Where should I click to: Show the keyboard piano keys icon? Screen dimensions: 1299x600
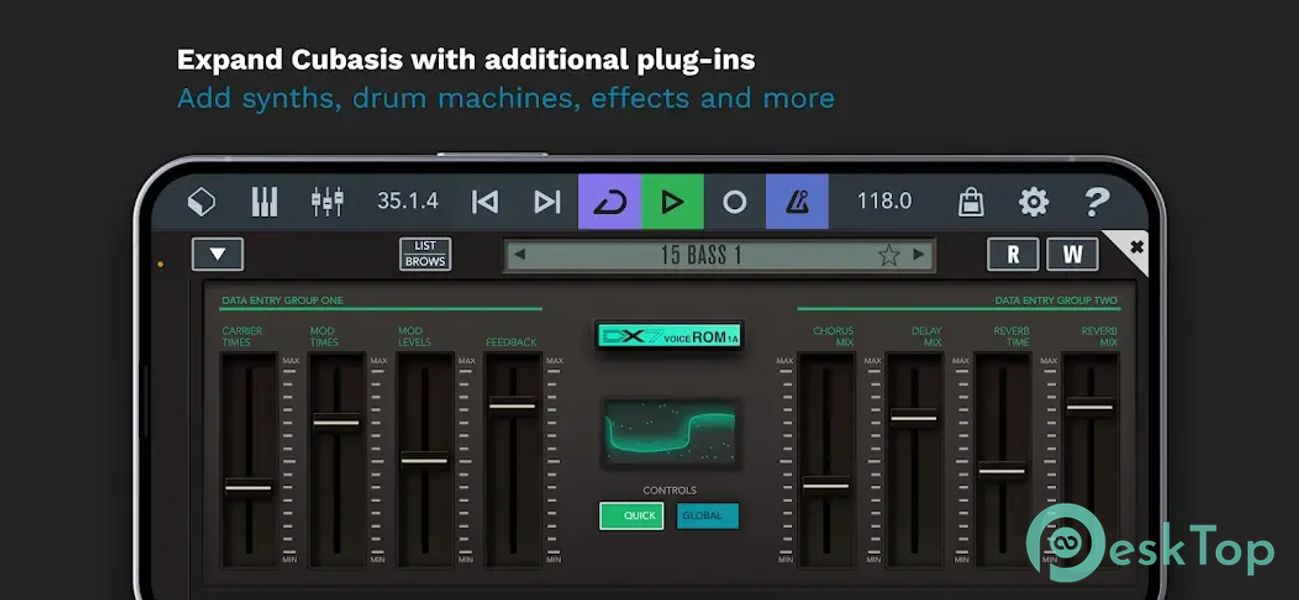coord(264,202)
